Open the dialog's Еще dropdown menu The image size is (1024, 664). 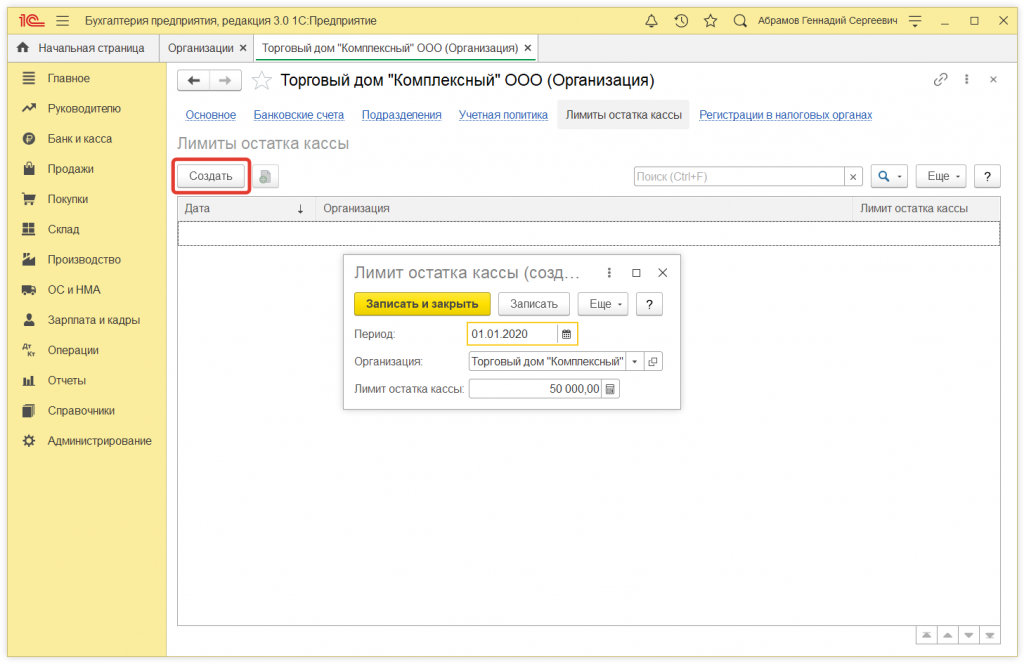click(x=603, y=304)
